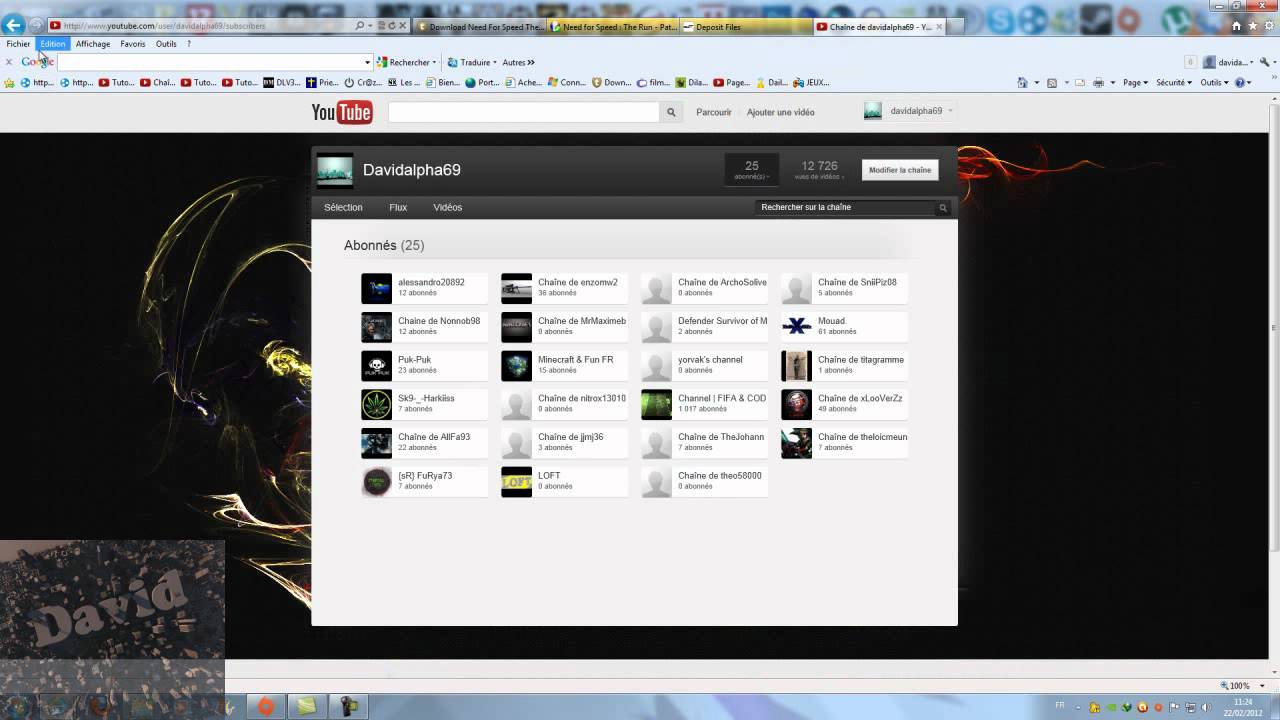1280x720 pixels.
Task: Click the camera recorder taskbar icon
Action: click(350, 706)
